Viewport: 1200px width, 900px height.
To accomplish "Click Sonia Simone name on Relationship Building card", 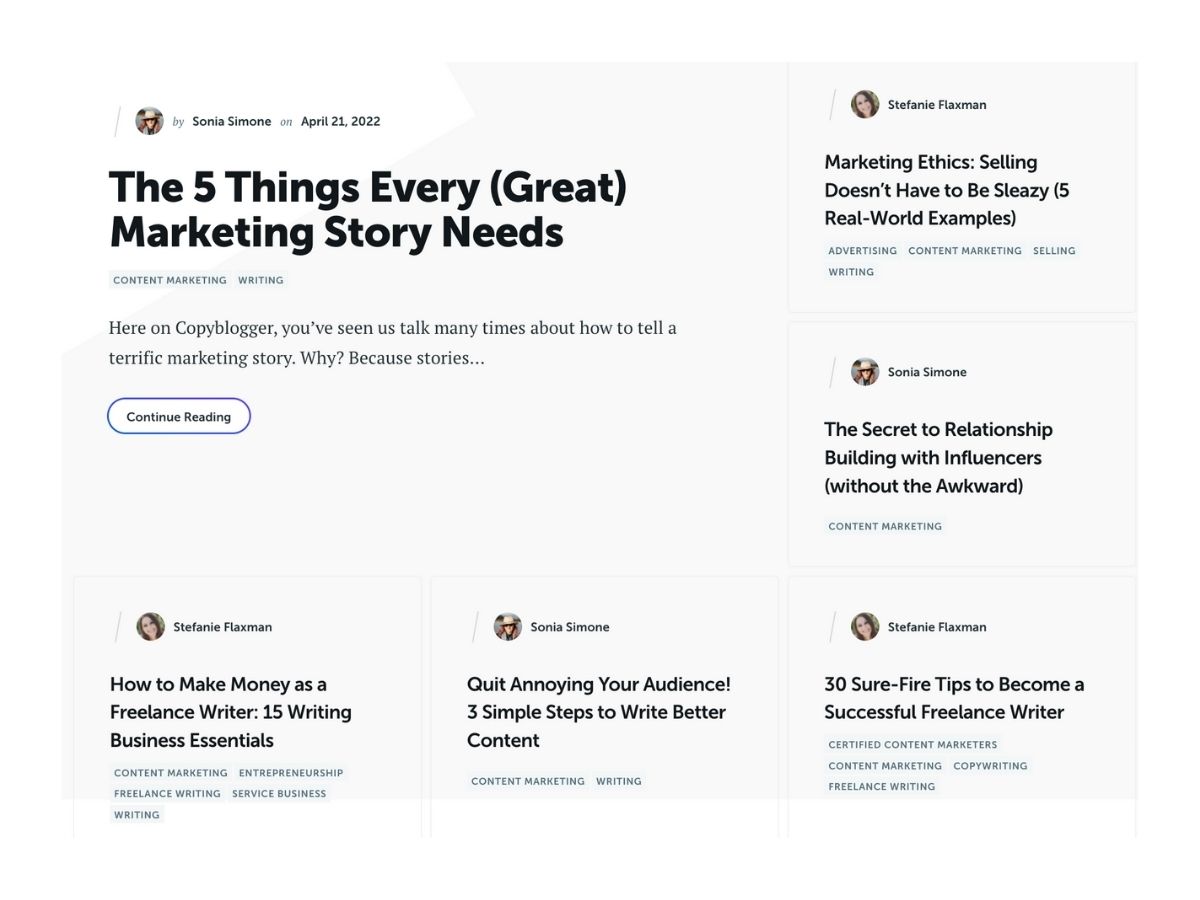I will [x=927, y=372].
